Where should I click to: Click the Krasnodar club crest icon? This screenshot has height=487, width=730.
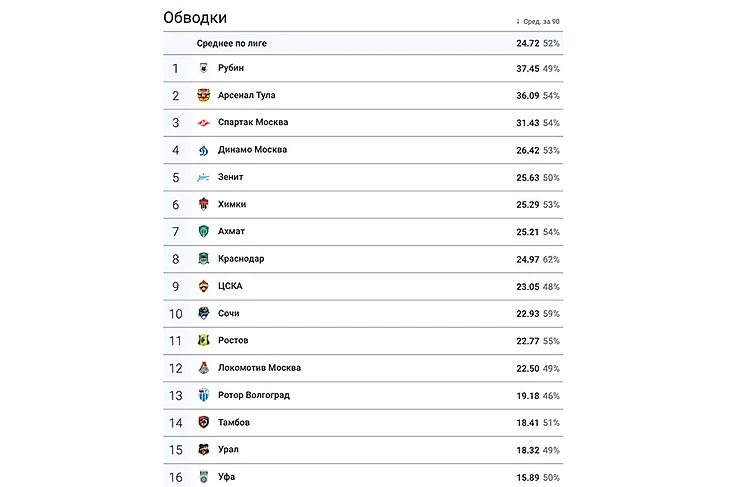(x=203, y=259)
